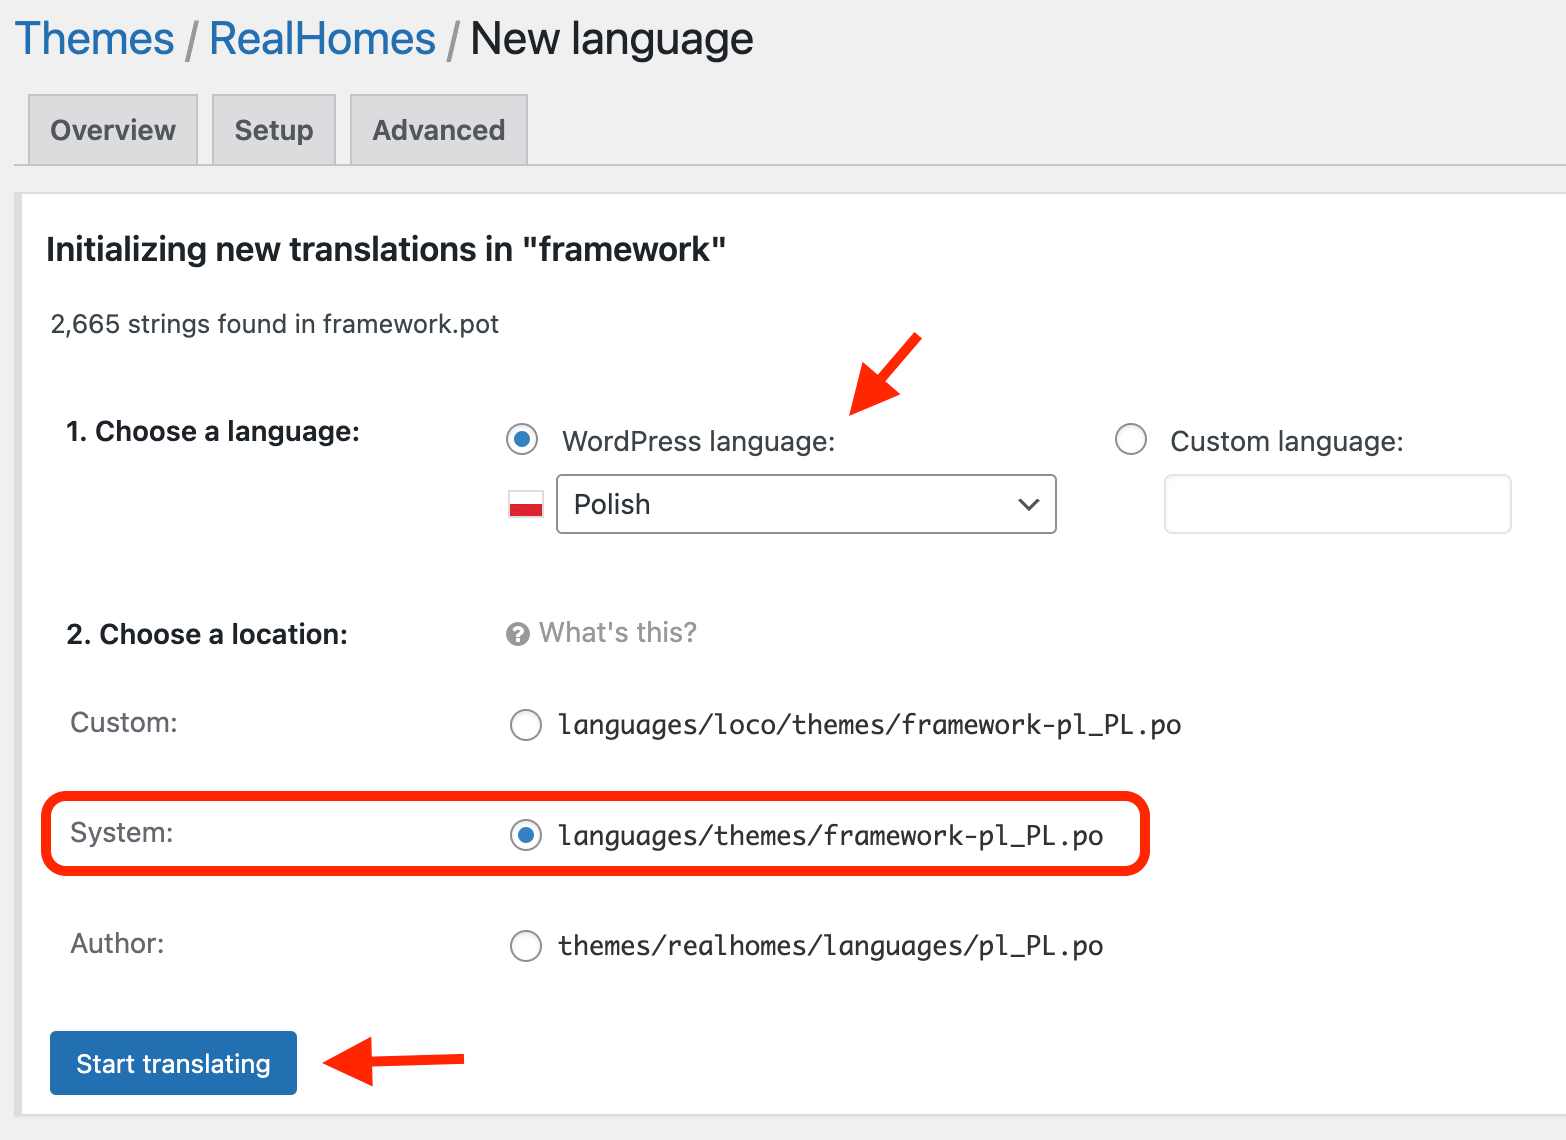Switch to the Overview tab
Image resolution: width=1566 pixels, height=1140 pixels.
(113, 130)
